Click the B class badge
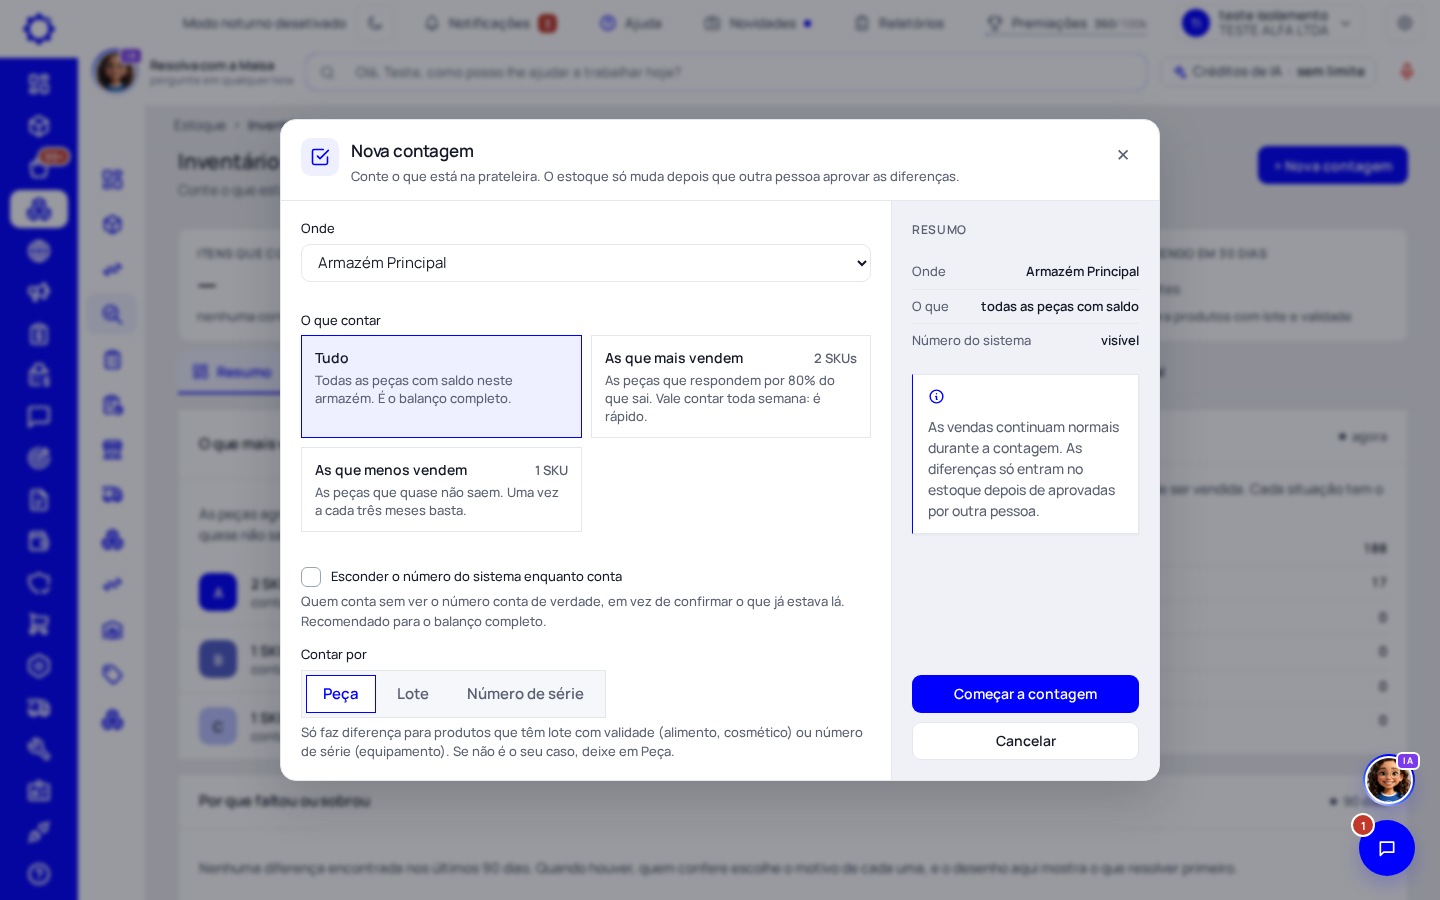Image resolution: width=1440 pixels, height=900 pixels. (x=218, y=660)
